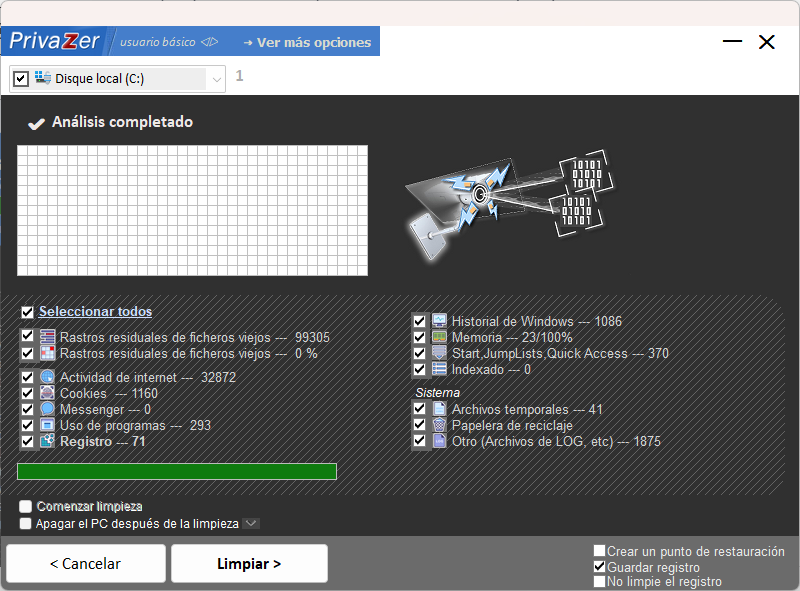Enable Crear un punto de restauración

tap(599, 551)
